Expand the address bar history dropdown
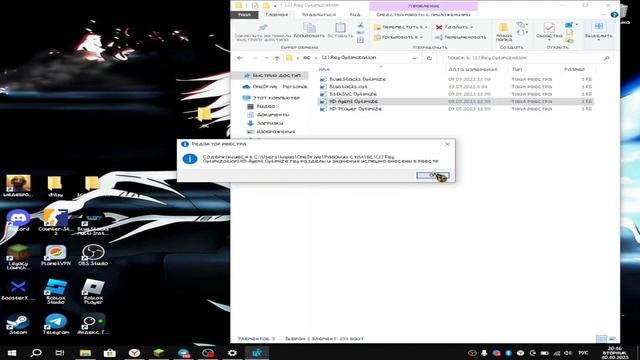This screenshot has height=360, width=640. point(414,58)
